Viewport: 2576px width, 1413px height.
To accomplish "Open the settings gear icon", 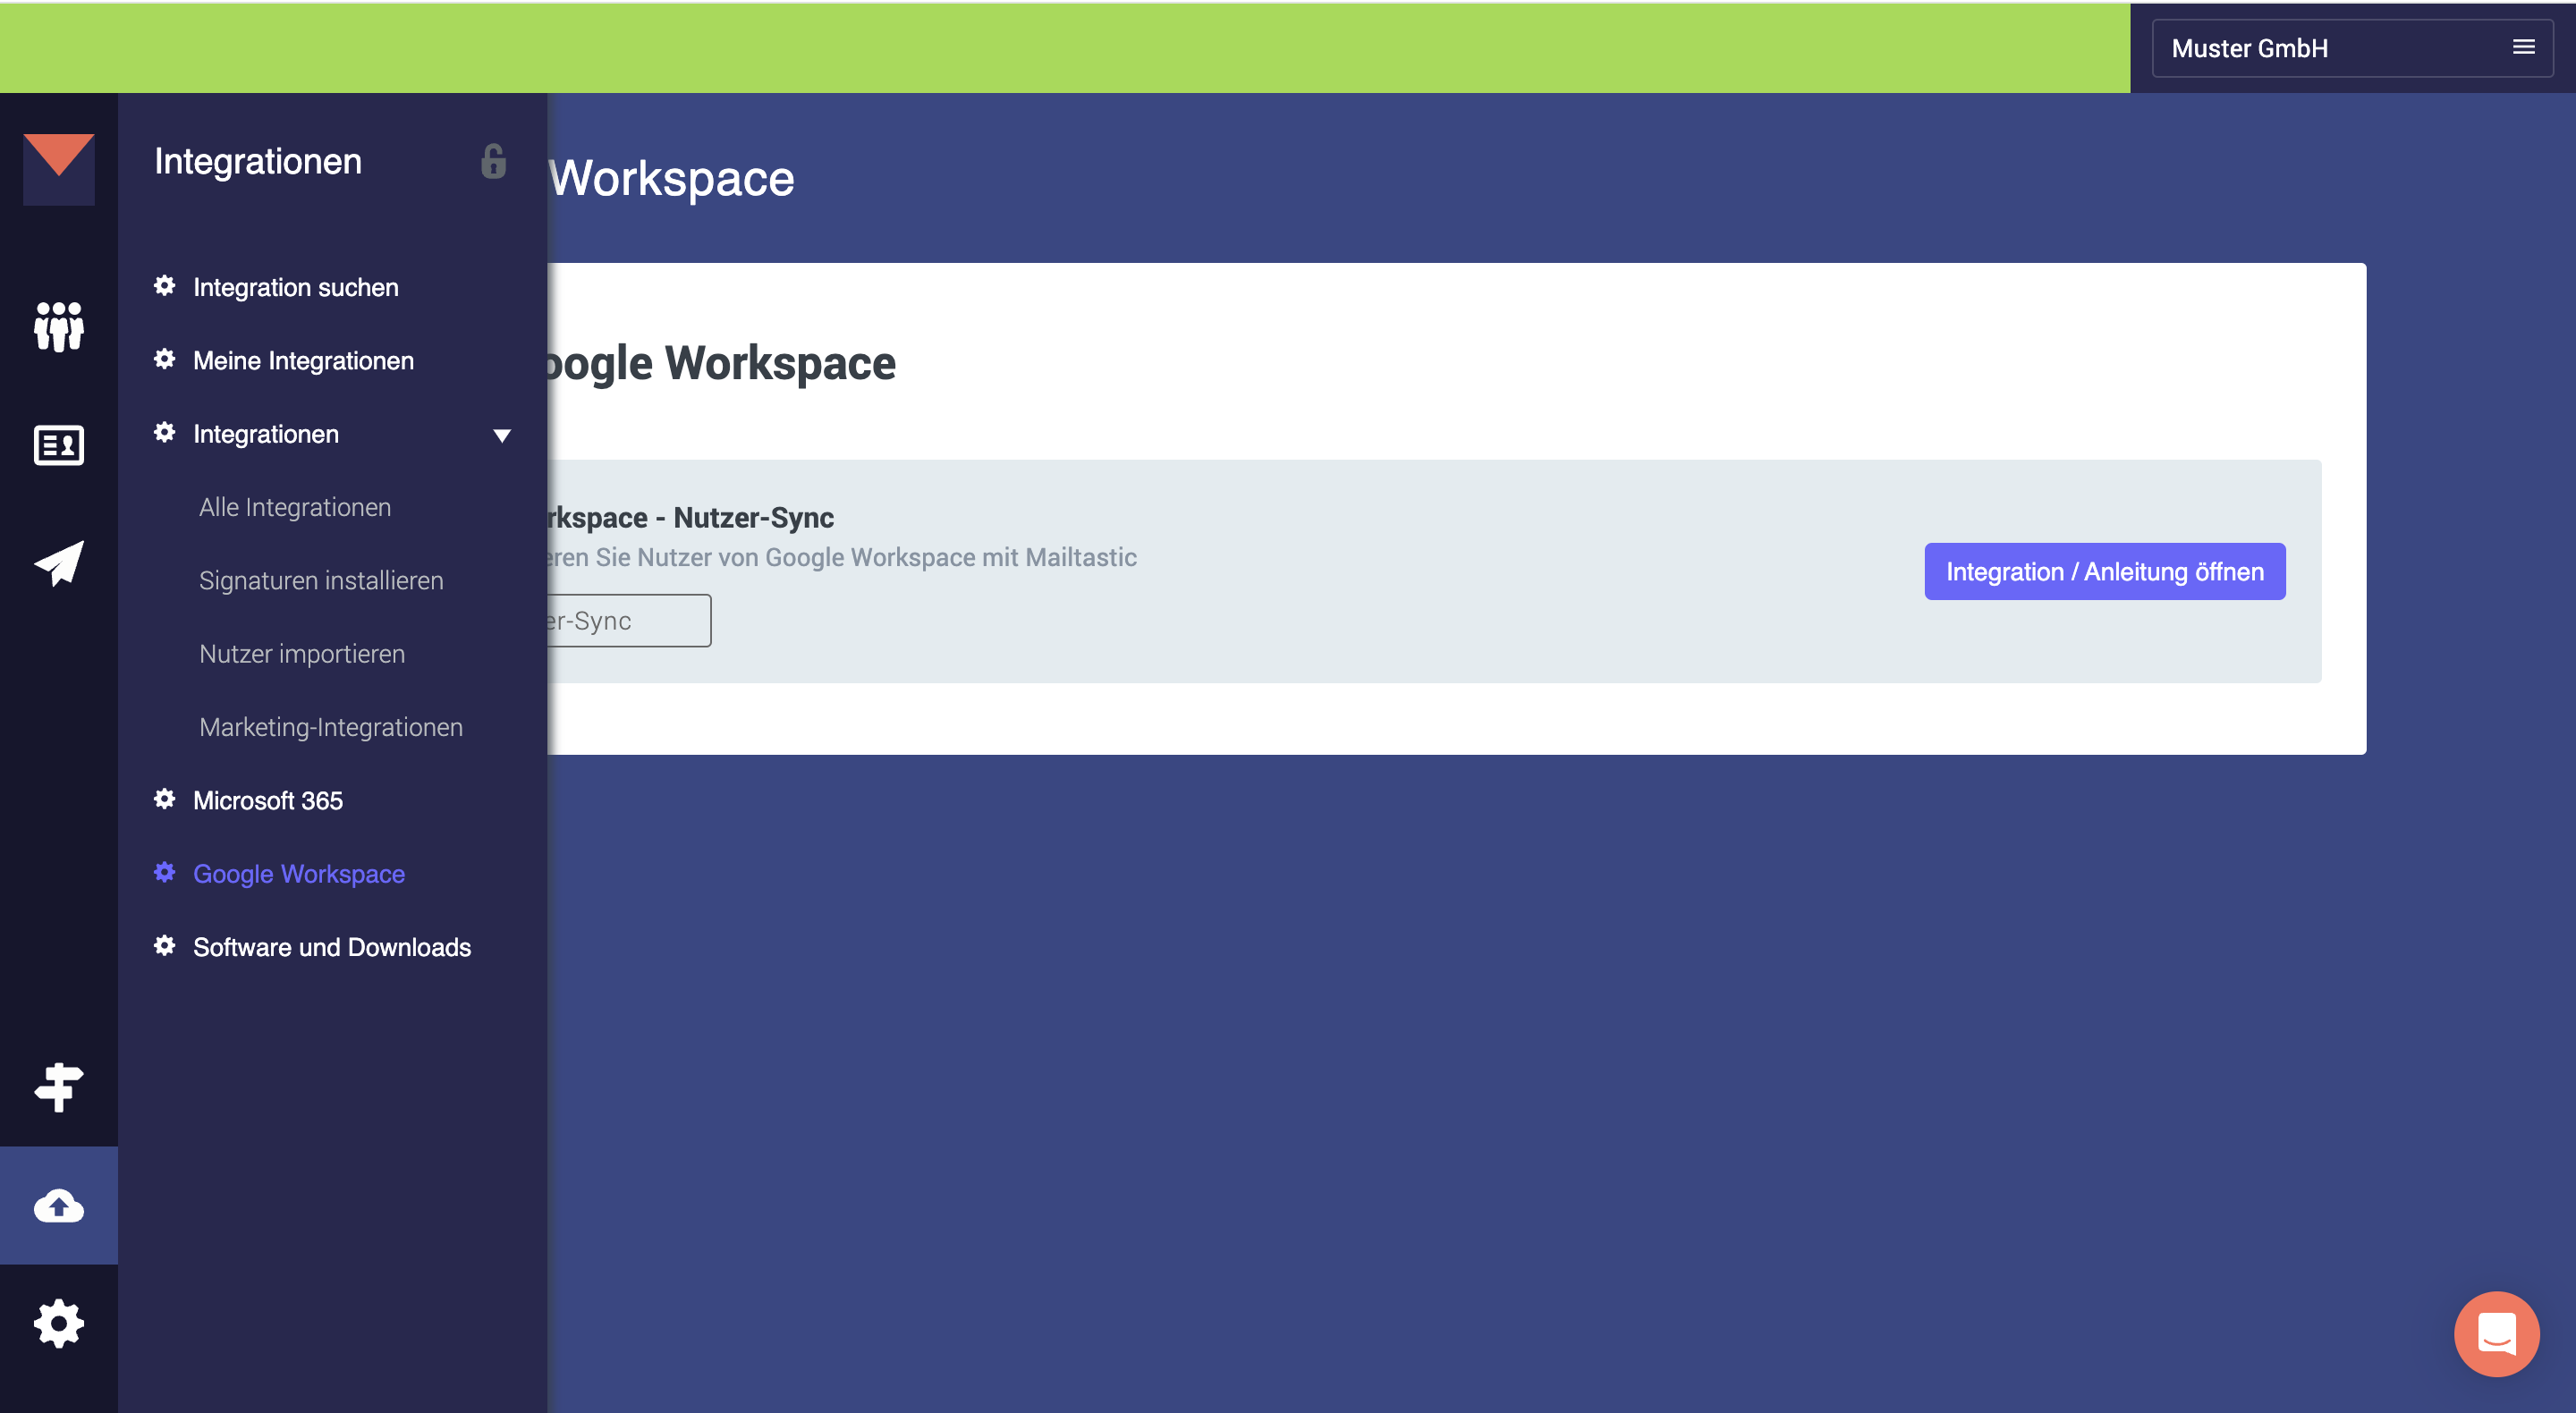I will click(58, 1324).
